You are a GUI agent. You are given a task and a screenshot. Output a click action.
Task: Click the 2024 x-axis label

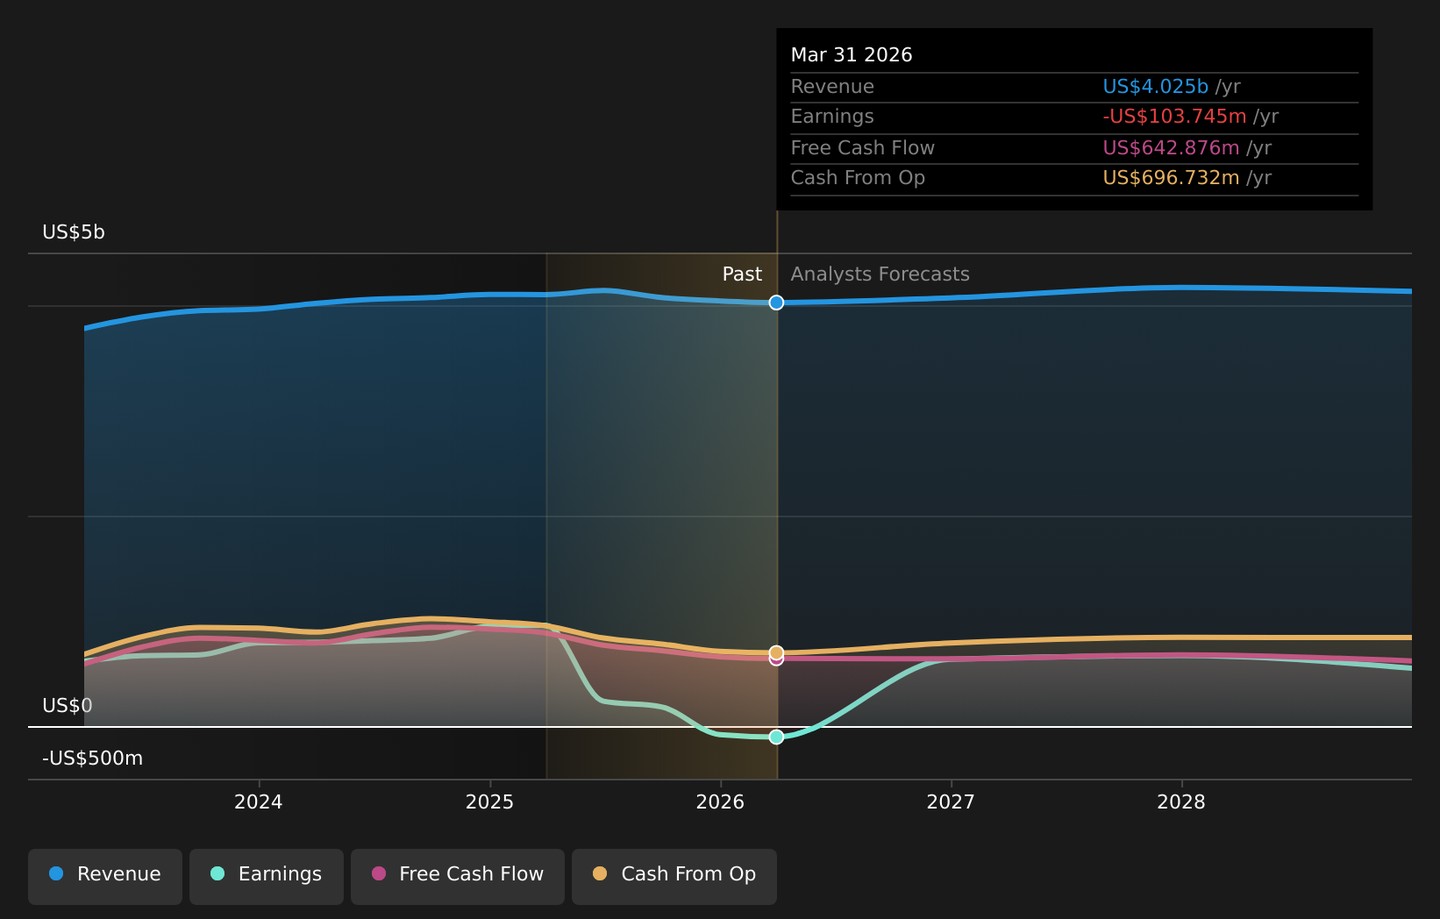click(258, 802)
